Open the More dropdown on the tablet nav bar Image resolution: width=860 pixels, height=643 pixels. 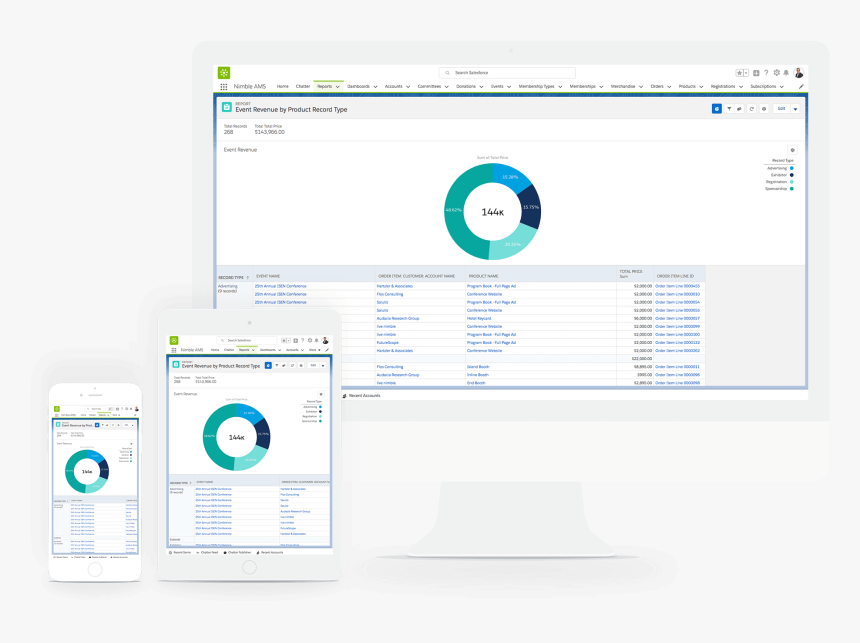315,350
